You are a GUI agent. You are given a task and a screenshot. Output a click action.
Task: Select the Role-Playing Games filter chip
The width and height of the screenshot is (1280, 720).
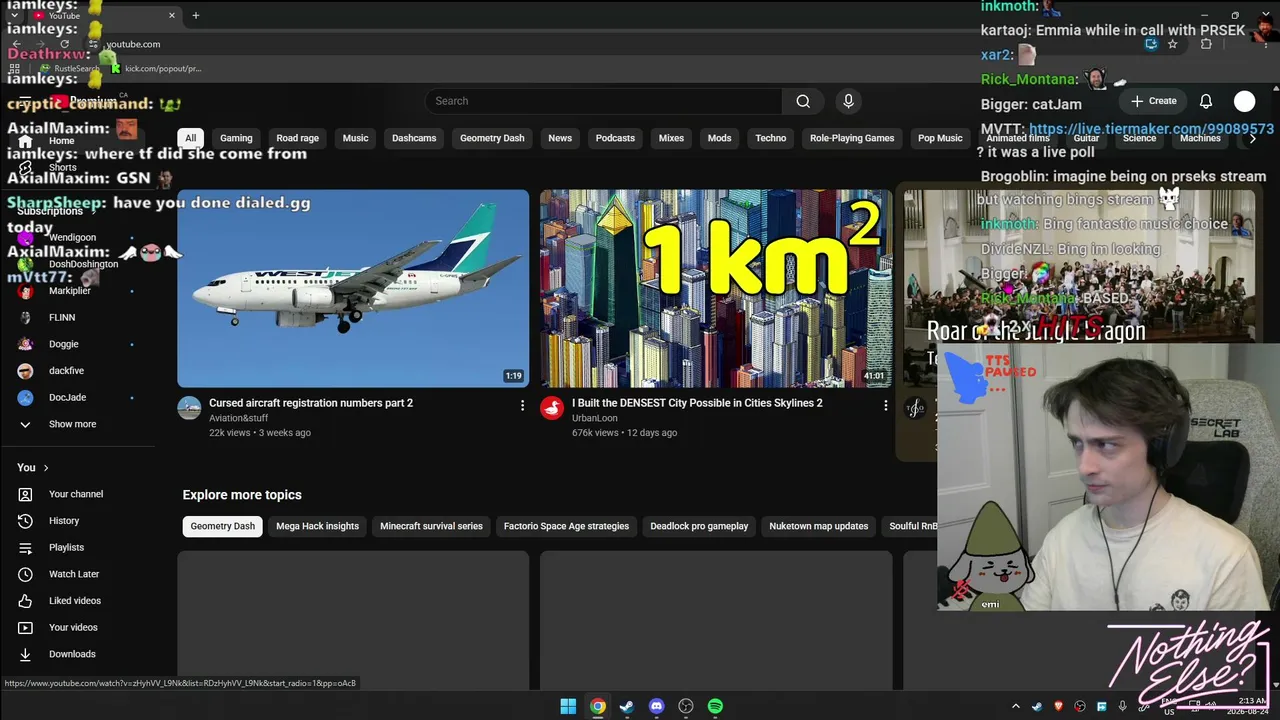coord(852,138)
